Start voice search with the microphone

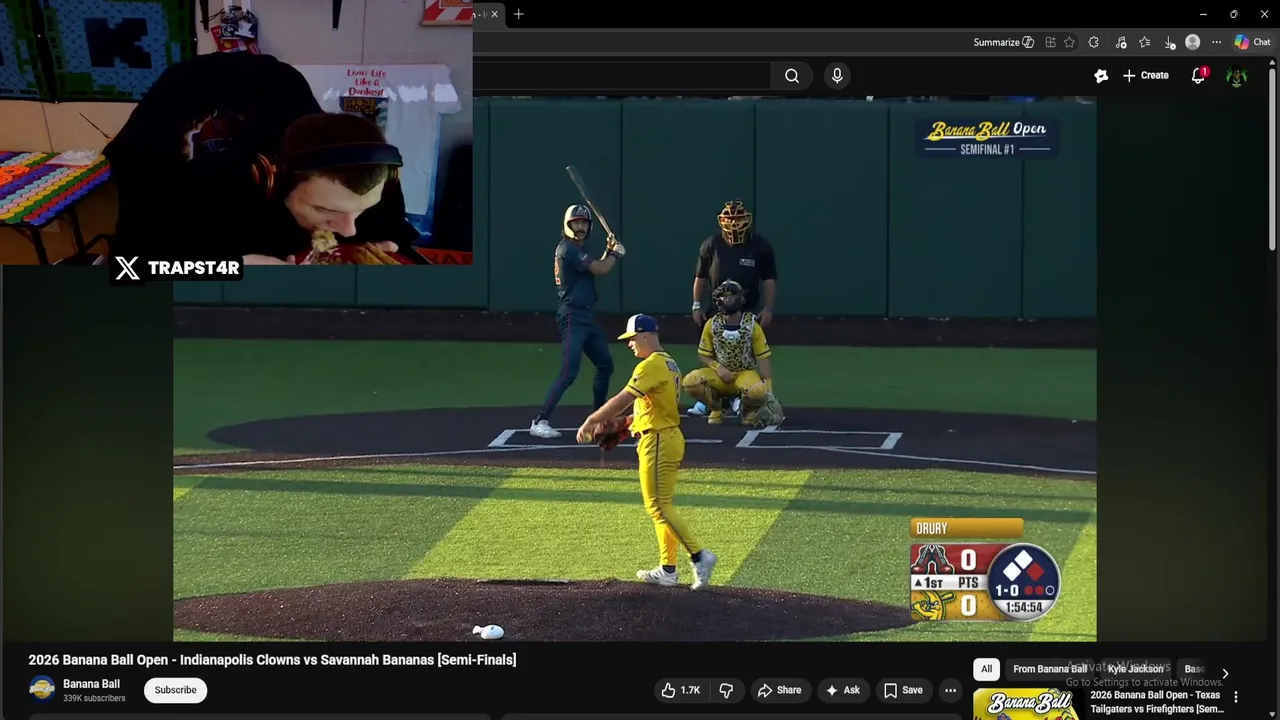click(837, 75)
